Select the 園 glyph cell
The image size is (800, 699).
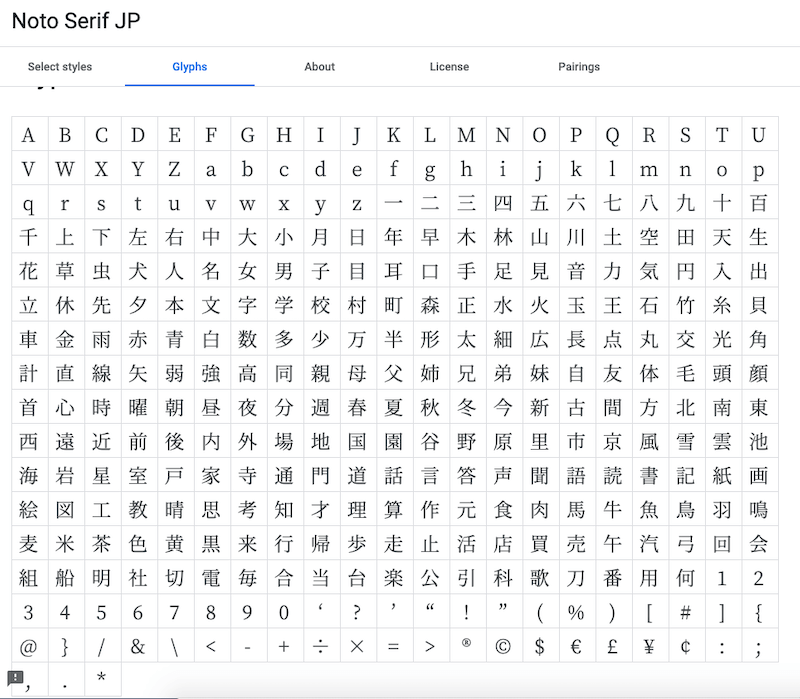395,441
